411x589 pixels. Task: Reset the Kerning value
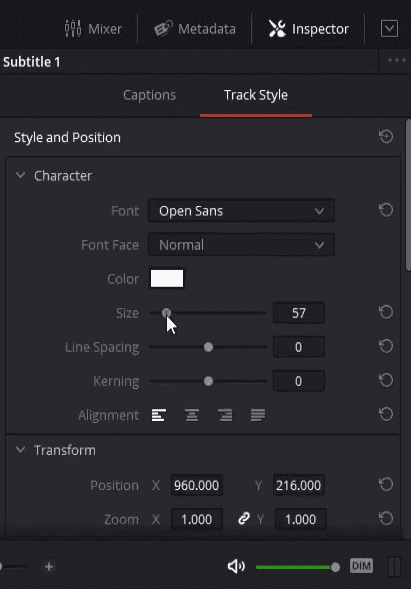tap(386, 380)
